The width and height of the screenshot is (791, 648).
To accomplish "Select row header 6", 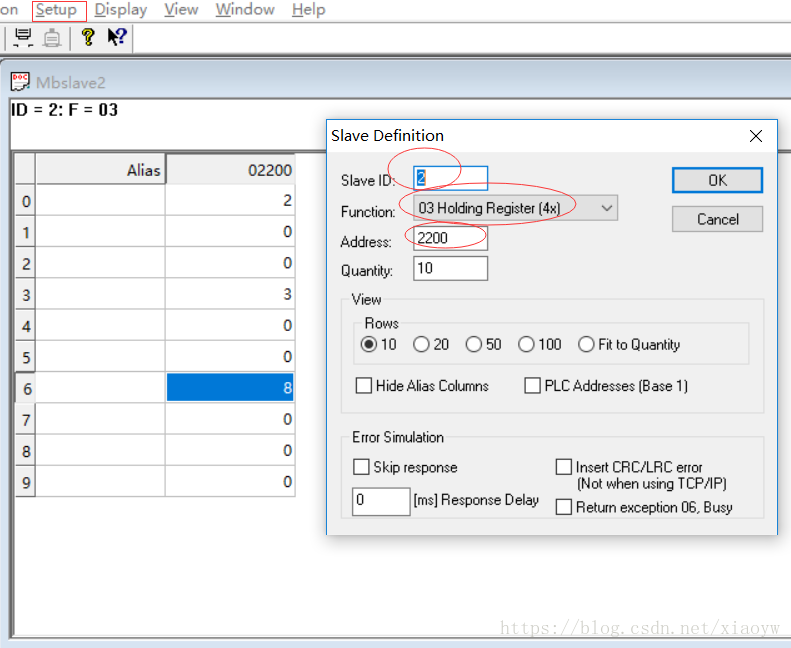I will point(25,388).
